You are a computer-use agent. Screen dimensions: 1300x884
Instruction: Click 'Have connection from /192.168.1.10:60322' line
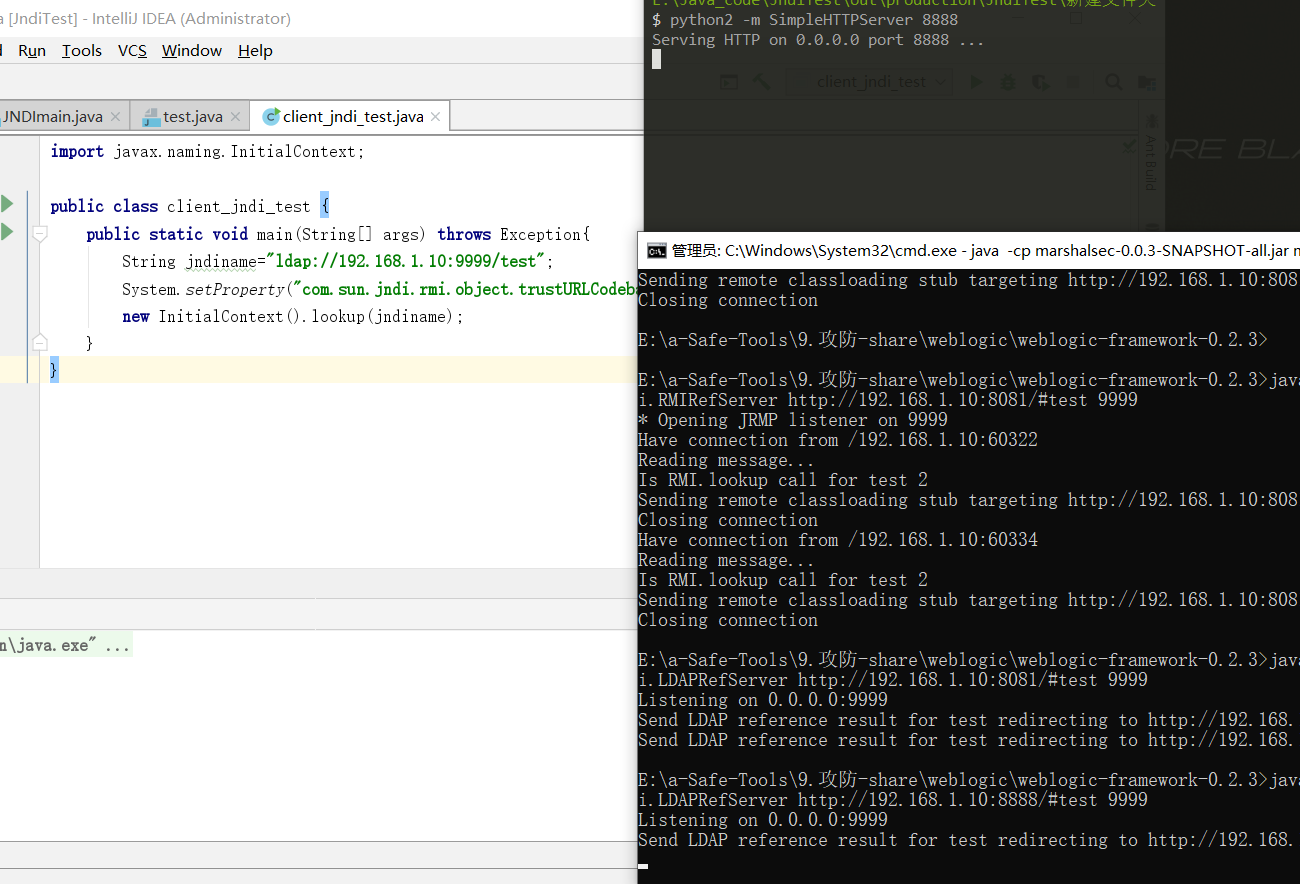point(838,440)
